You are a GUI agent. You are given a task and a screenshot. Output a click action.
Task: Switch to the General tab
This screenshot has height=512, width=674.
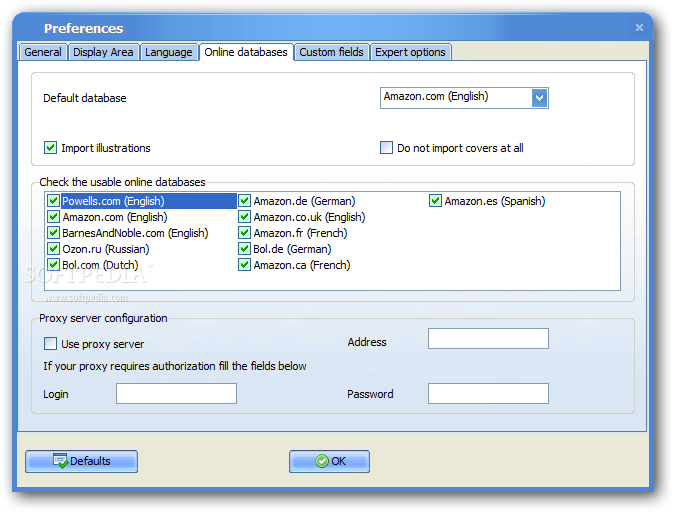43,52
